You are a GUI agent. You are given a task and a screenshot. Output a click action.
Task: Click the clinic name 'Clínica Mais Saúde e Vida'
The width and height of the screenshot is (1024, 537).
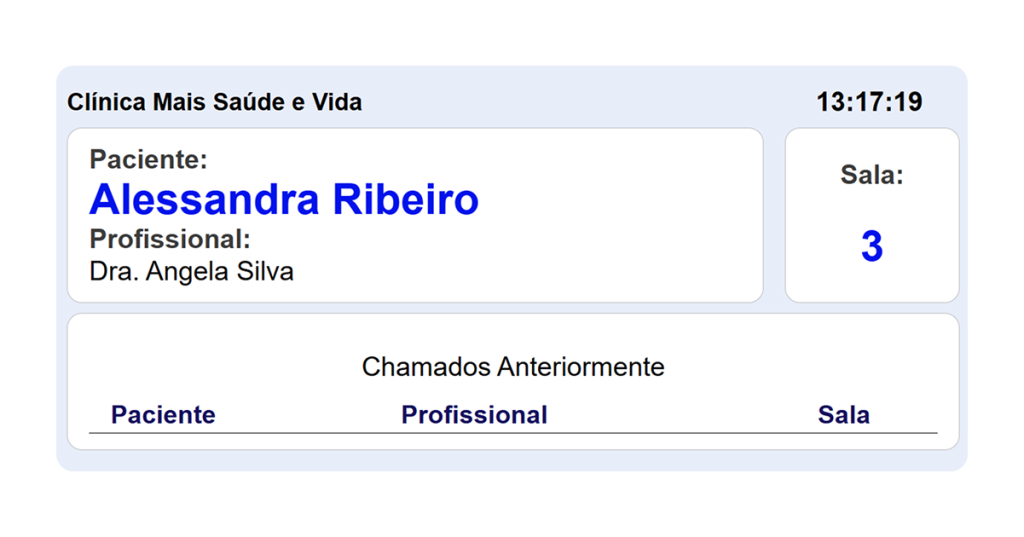pos(214,102)
